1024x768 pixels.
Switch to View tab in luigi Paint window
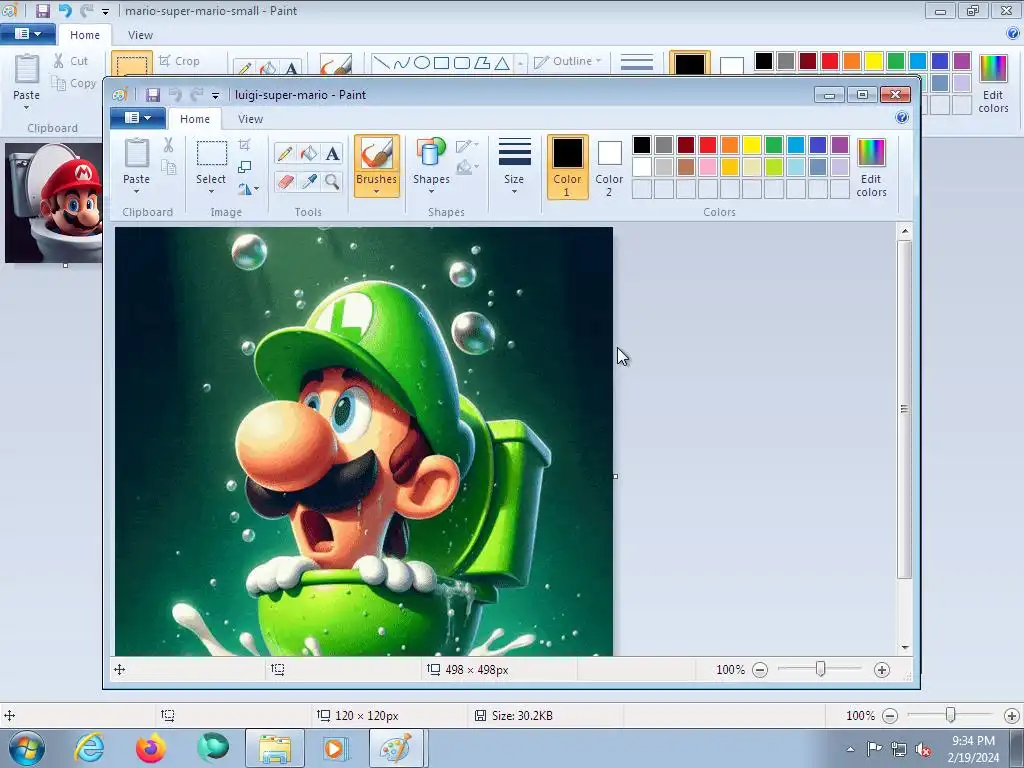click(250, 119)
